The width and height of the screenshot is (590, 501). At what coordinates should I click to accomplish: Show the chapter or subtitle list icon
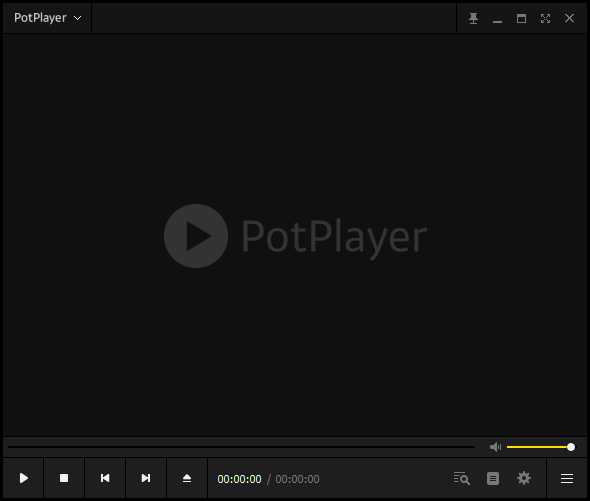(493, 478)
